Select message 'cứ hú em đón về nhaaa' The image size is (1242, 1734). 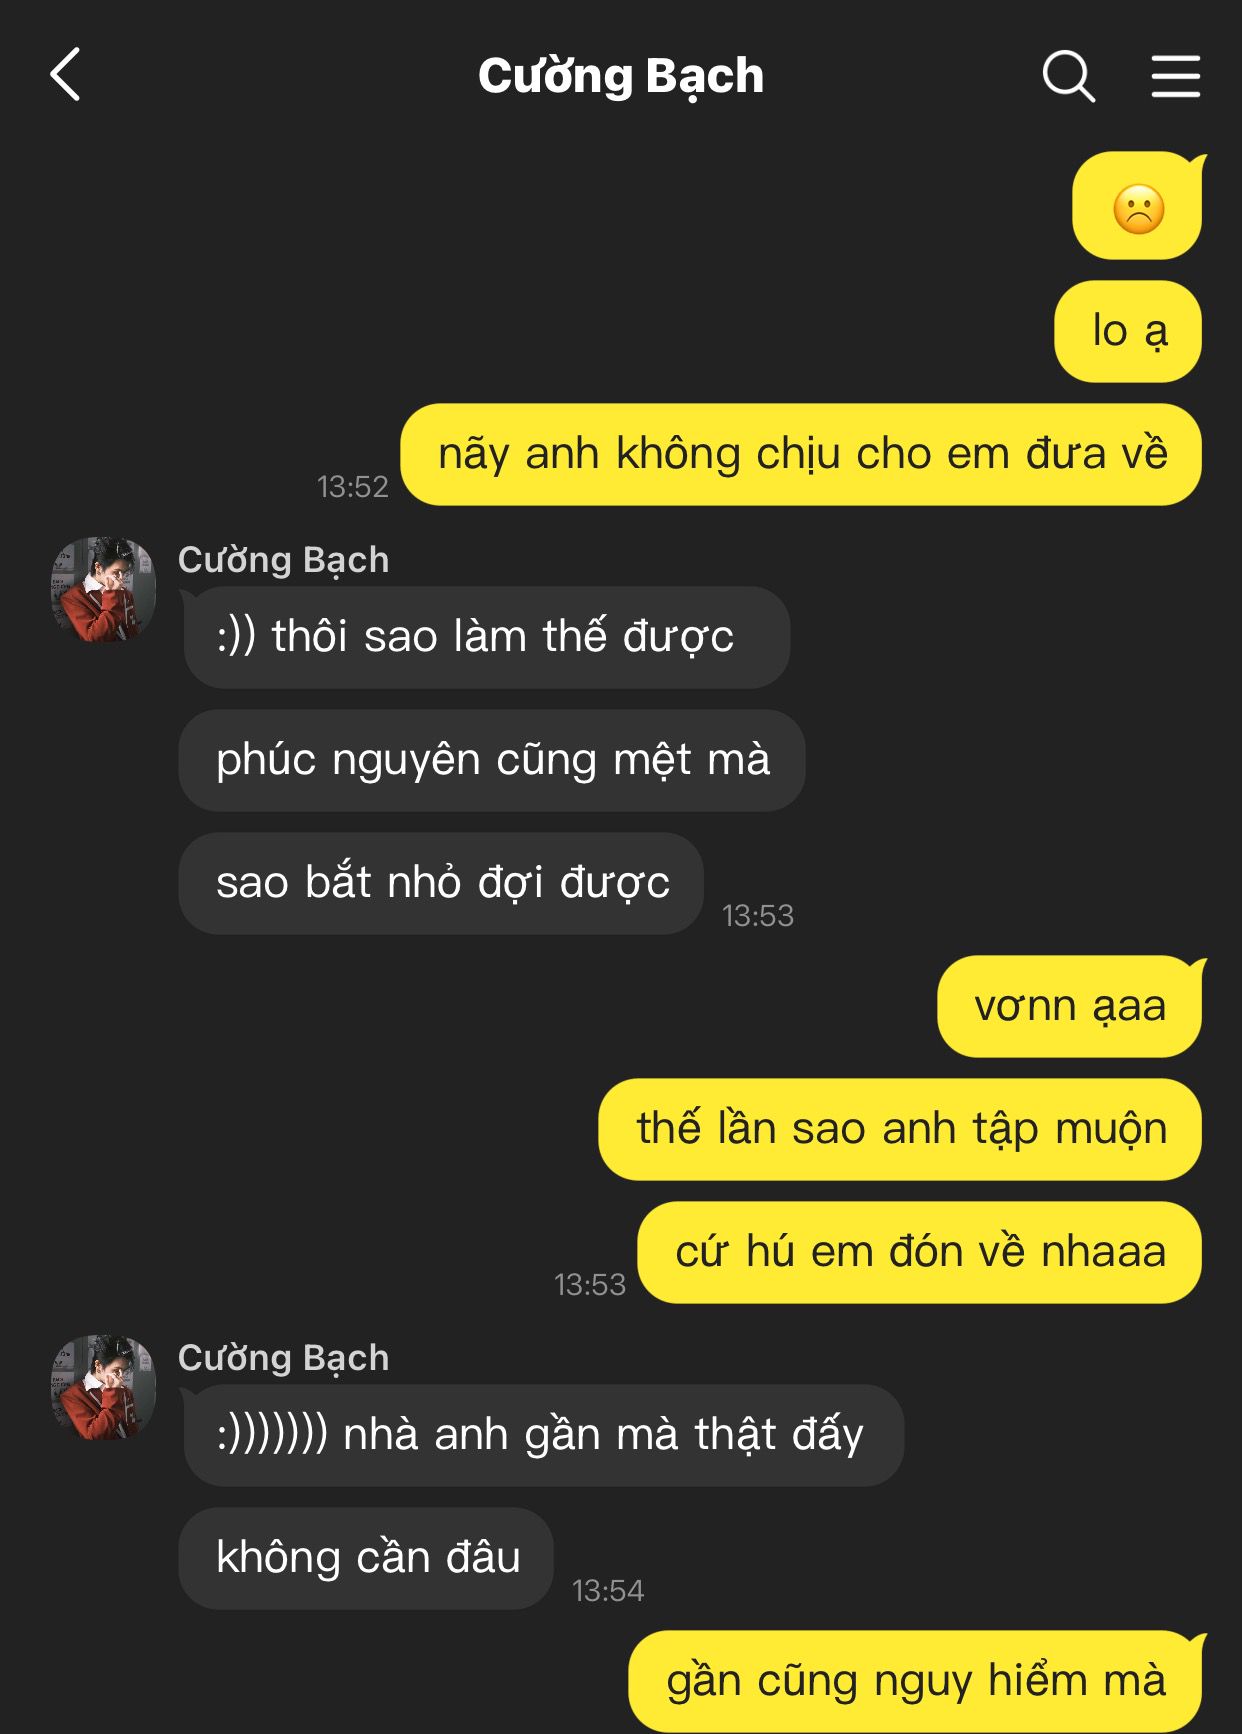pyautogui.click(x=920, y=1253)
